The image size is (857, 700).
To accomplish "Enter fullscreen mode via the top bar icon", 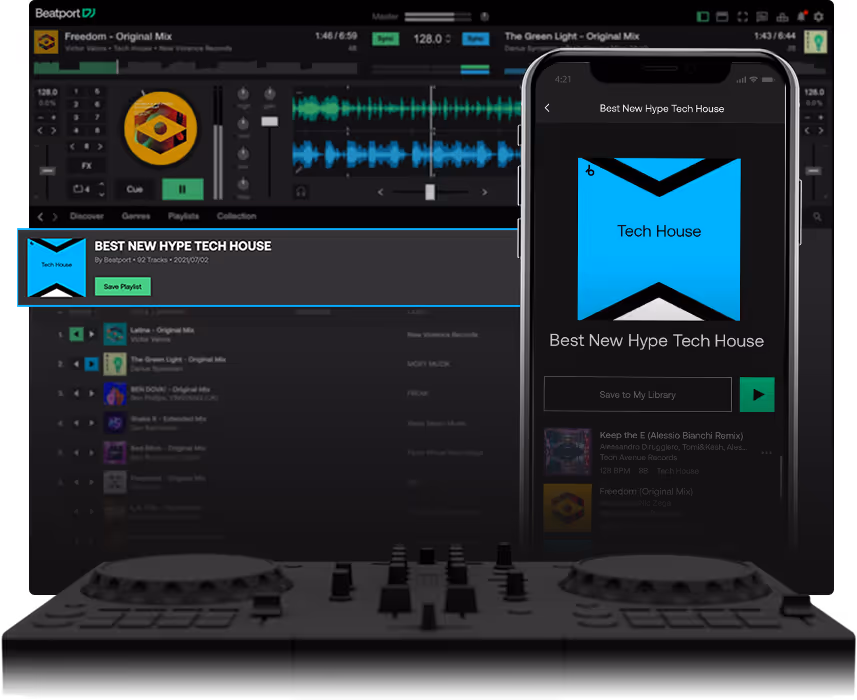I will [x=742, y=17].
